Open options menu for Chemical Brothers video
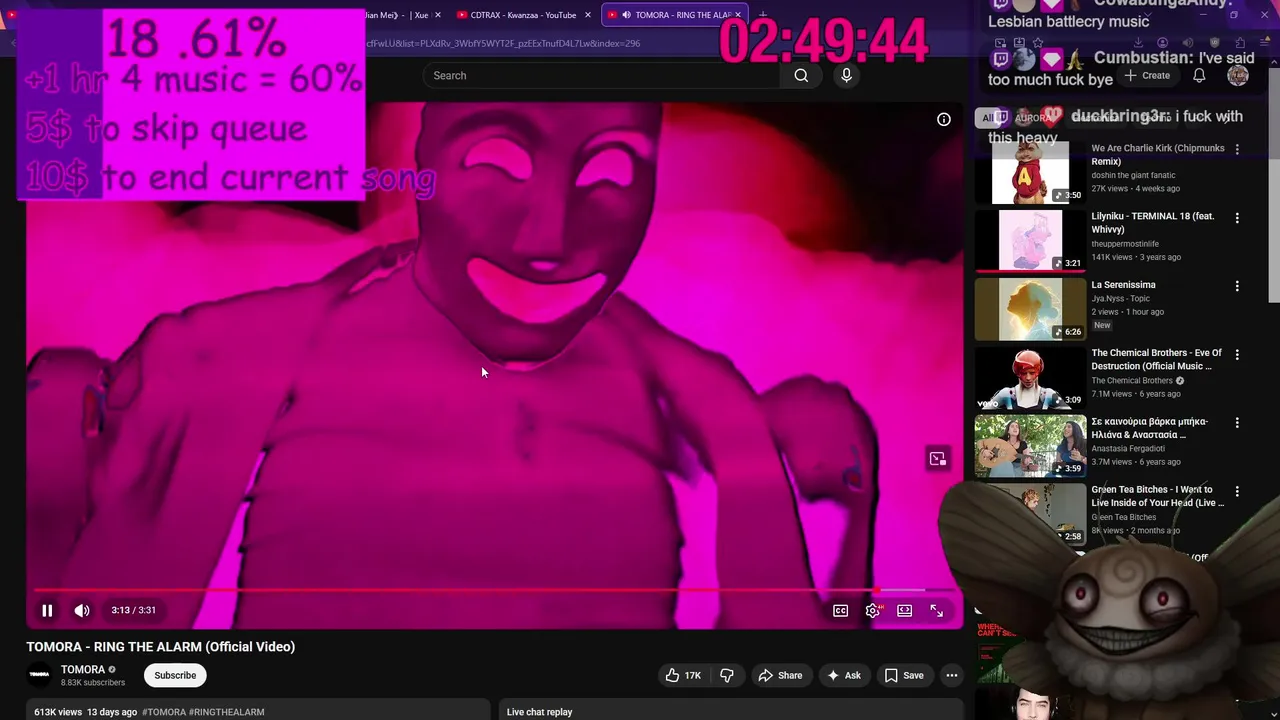The width and height of the screenshot is (1280, 720). pyautogui.click(x=1237, y=354)
